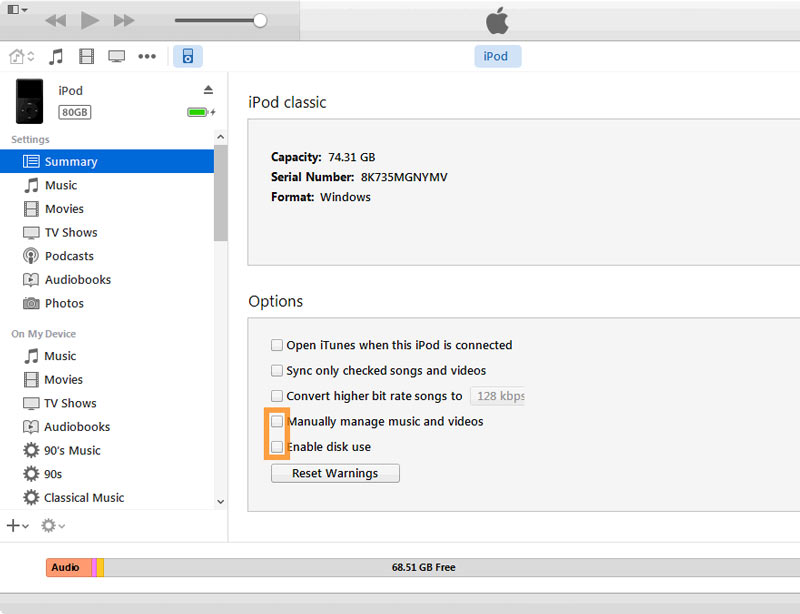Click the Podcasts broadcast icon
Image resolution: width=800 pixels, height=614 pixels.
click(x=31, y=256)
